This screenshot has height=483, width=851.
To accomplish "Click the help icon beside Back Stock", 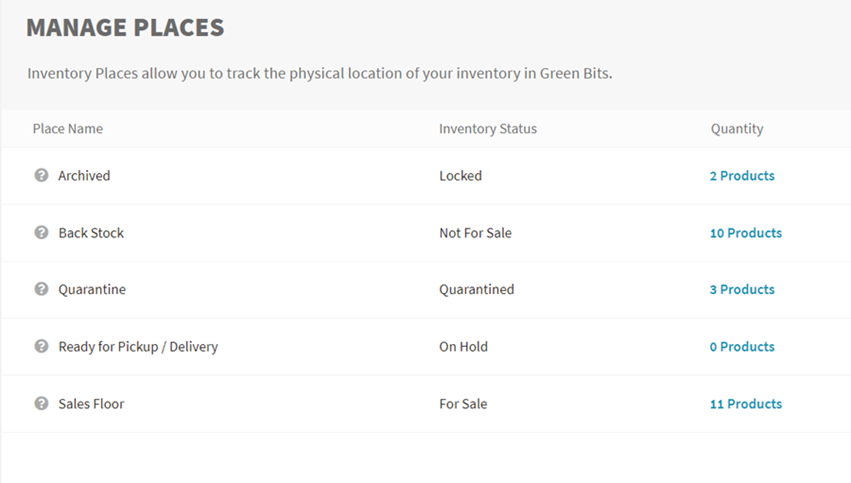I will [x=41, y=232].
